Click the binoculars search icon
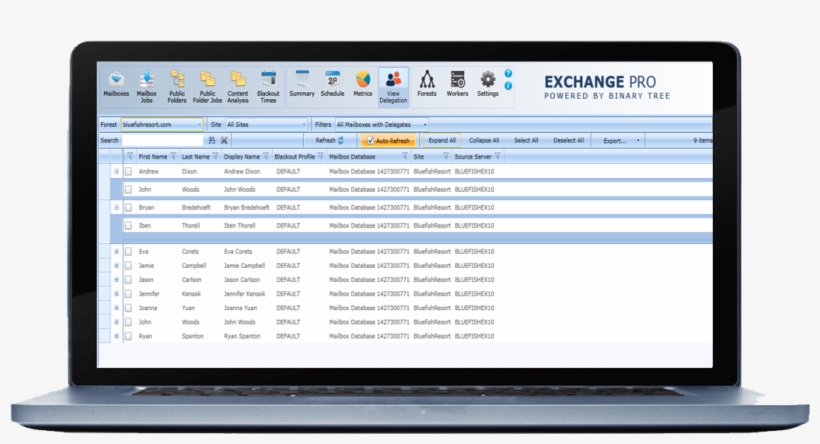 click(211, 140)
